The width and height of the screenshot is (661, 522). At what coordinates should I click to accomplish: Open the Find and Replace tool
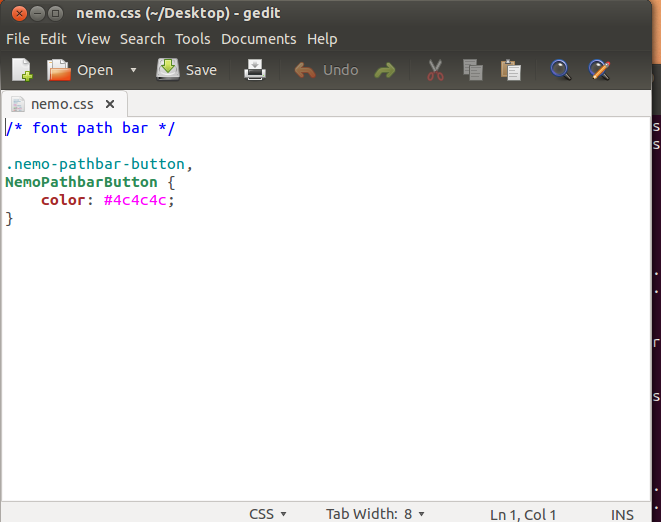[599, 70]
